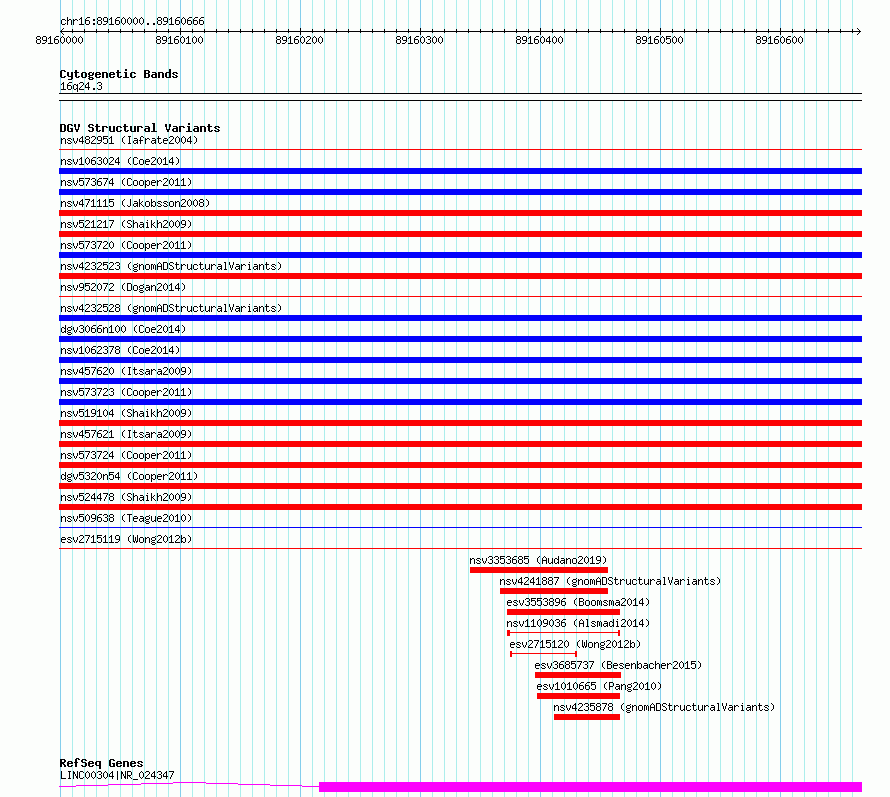
Task: Click the DGV Structural Variants track title
Action: click(140, 128)
